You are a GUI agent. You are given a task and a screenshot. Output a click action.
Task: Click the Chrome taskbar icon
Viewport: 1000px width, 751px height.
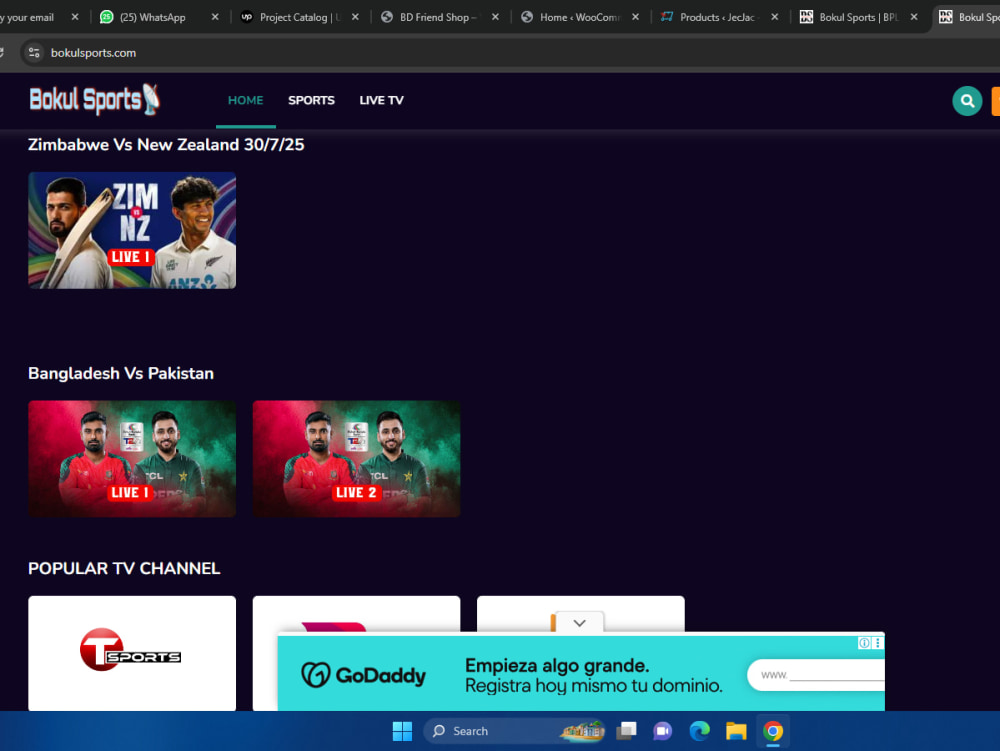coord(773,731)
